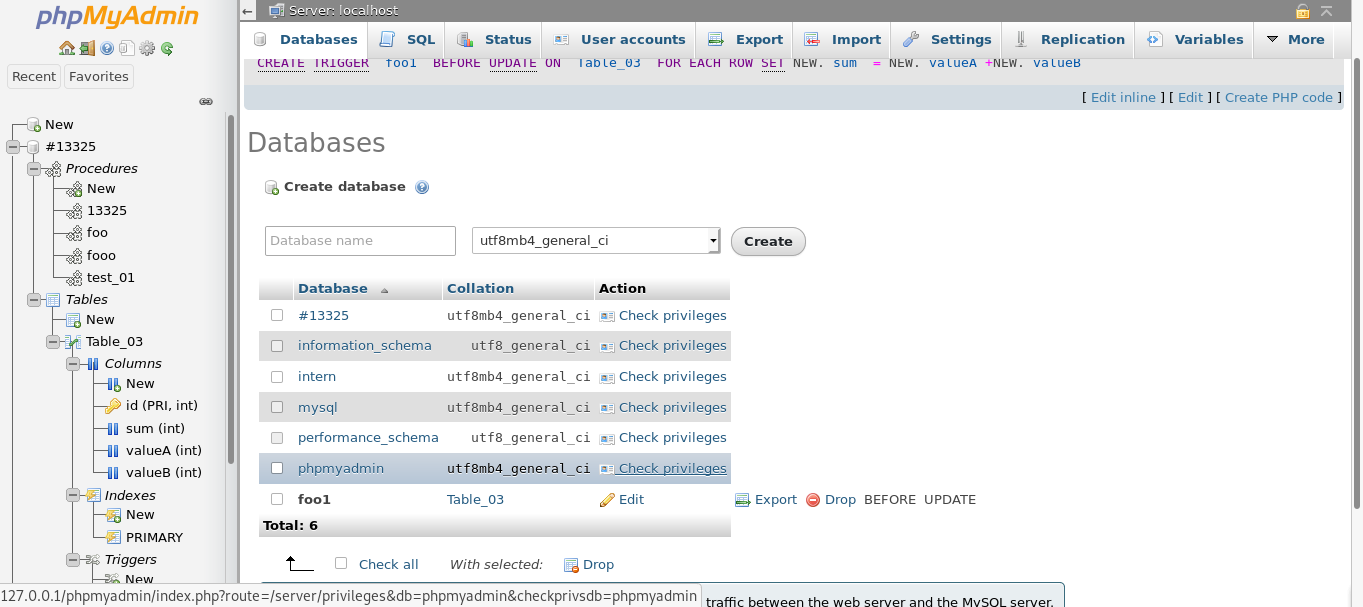Reload navigation panel green arrow icon

click(167, 48)
